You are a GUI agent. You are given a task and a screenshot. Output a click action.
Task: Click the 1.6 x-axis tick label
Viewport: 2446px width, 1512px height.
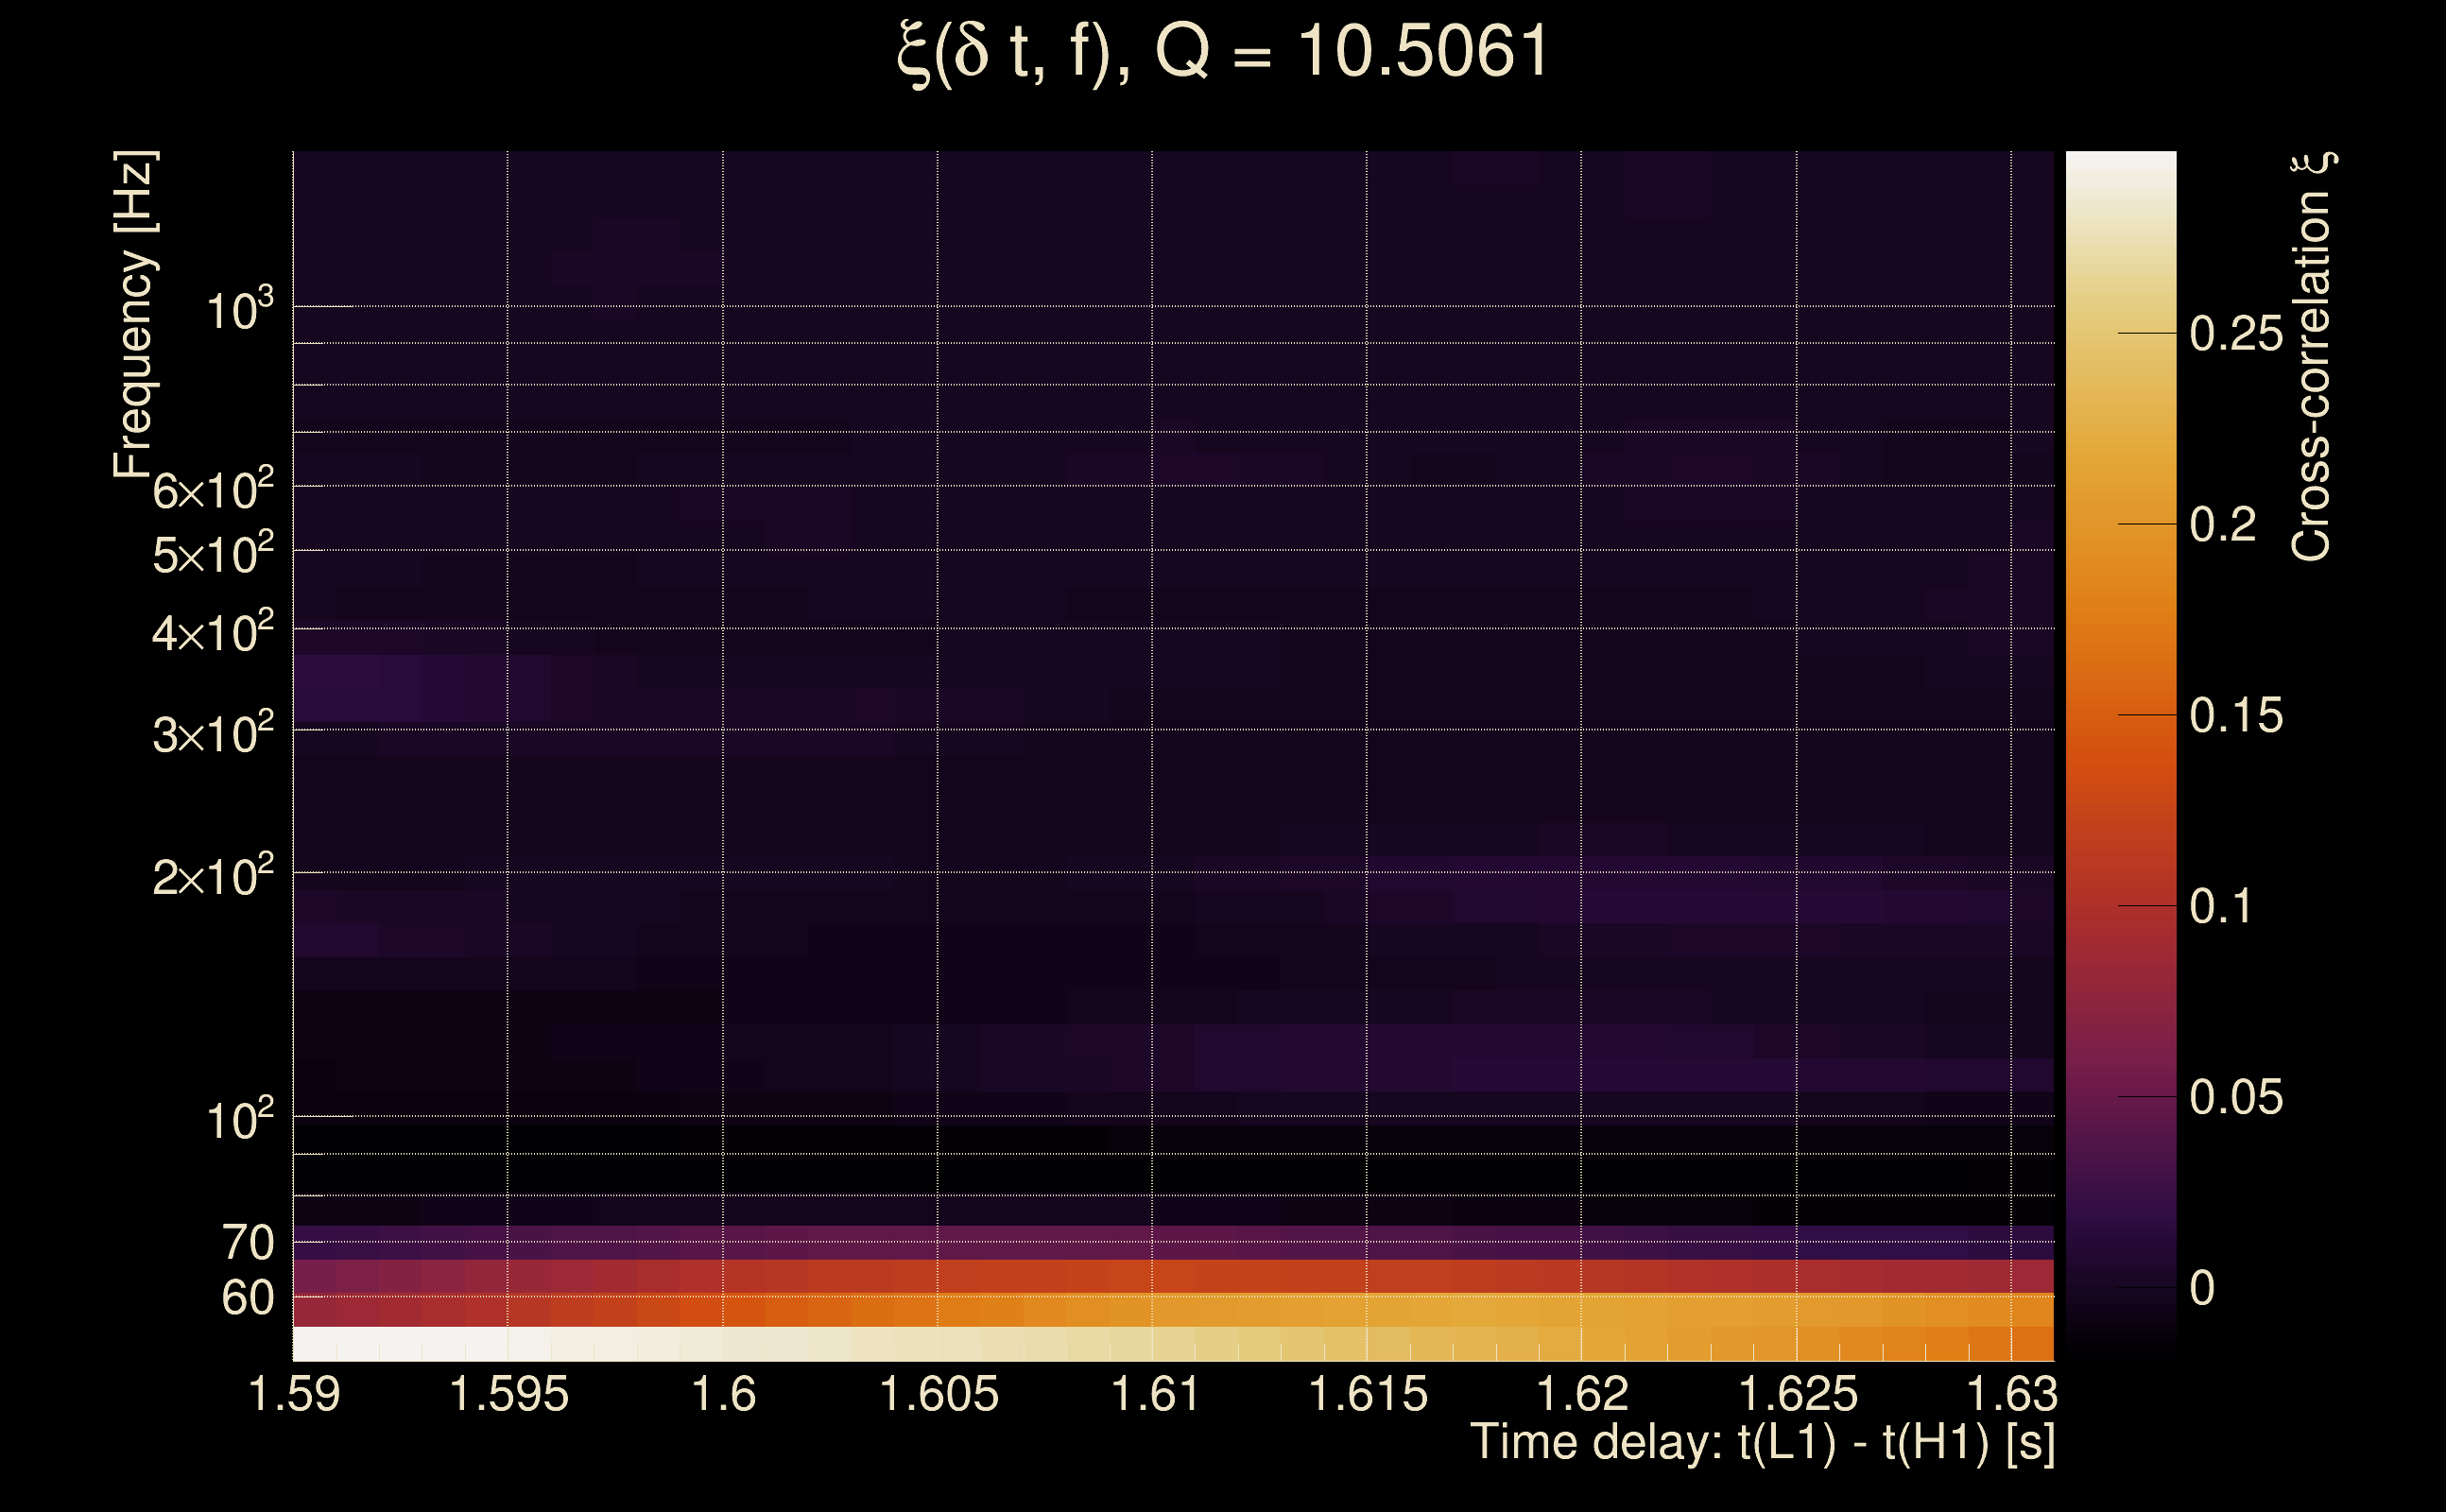[x=723, y=1395]
